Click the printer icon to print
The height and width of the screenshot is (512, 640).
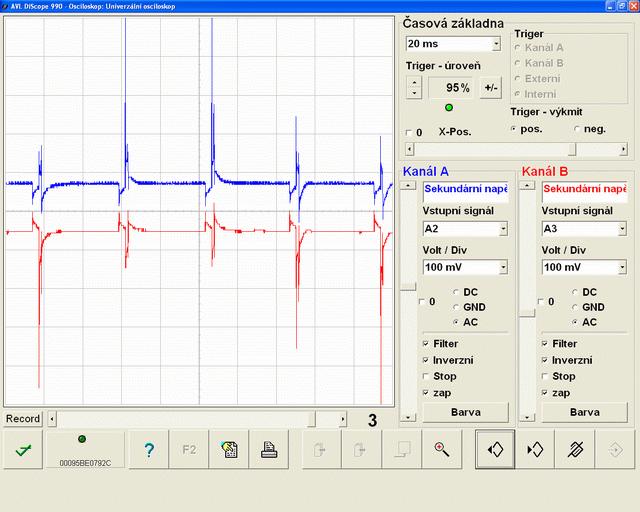[268, 450]
